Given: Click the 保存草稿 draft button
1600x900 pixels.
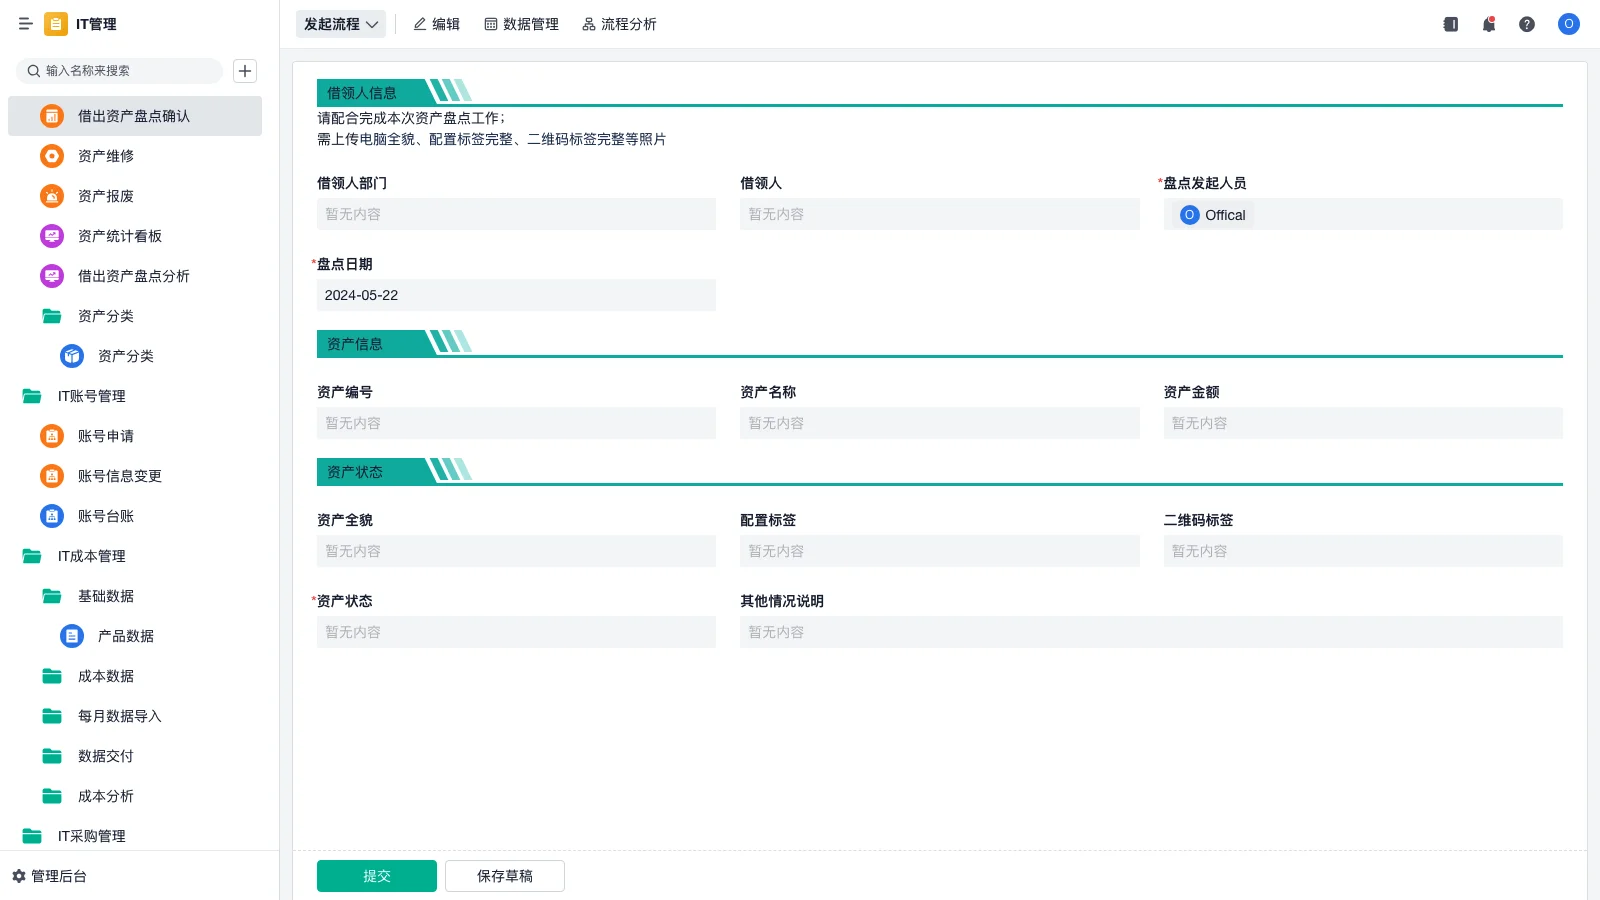Looking at the screenshot, I should click(504, 875).
